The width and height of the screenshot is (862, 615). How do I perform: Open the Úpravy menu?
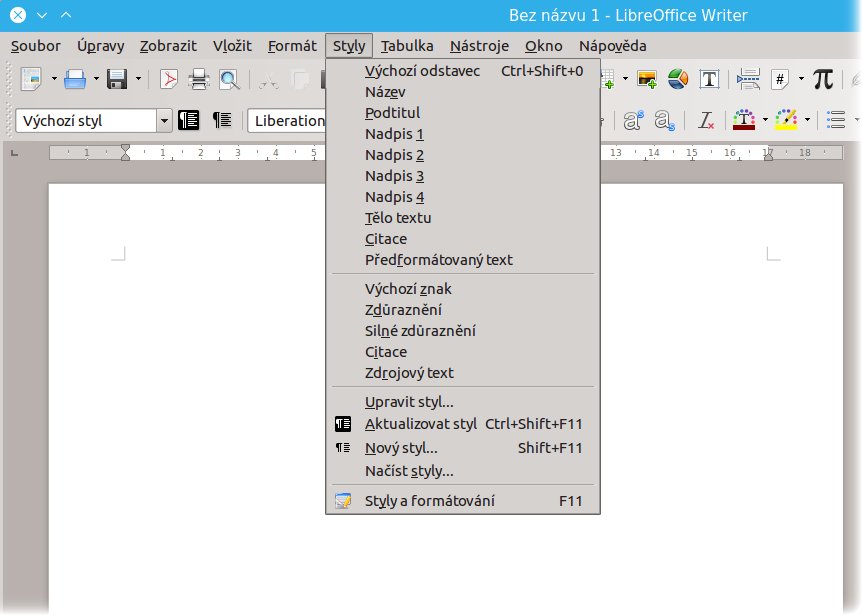point(101,46)
